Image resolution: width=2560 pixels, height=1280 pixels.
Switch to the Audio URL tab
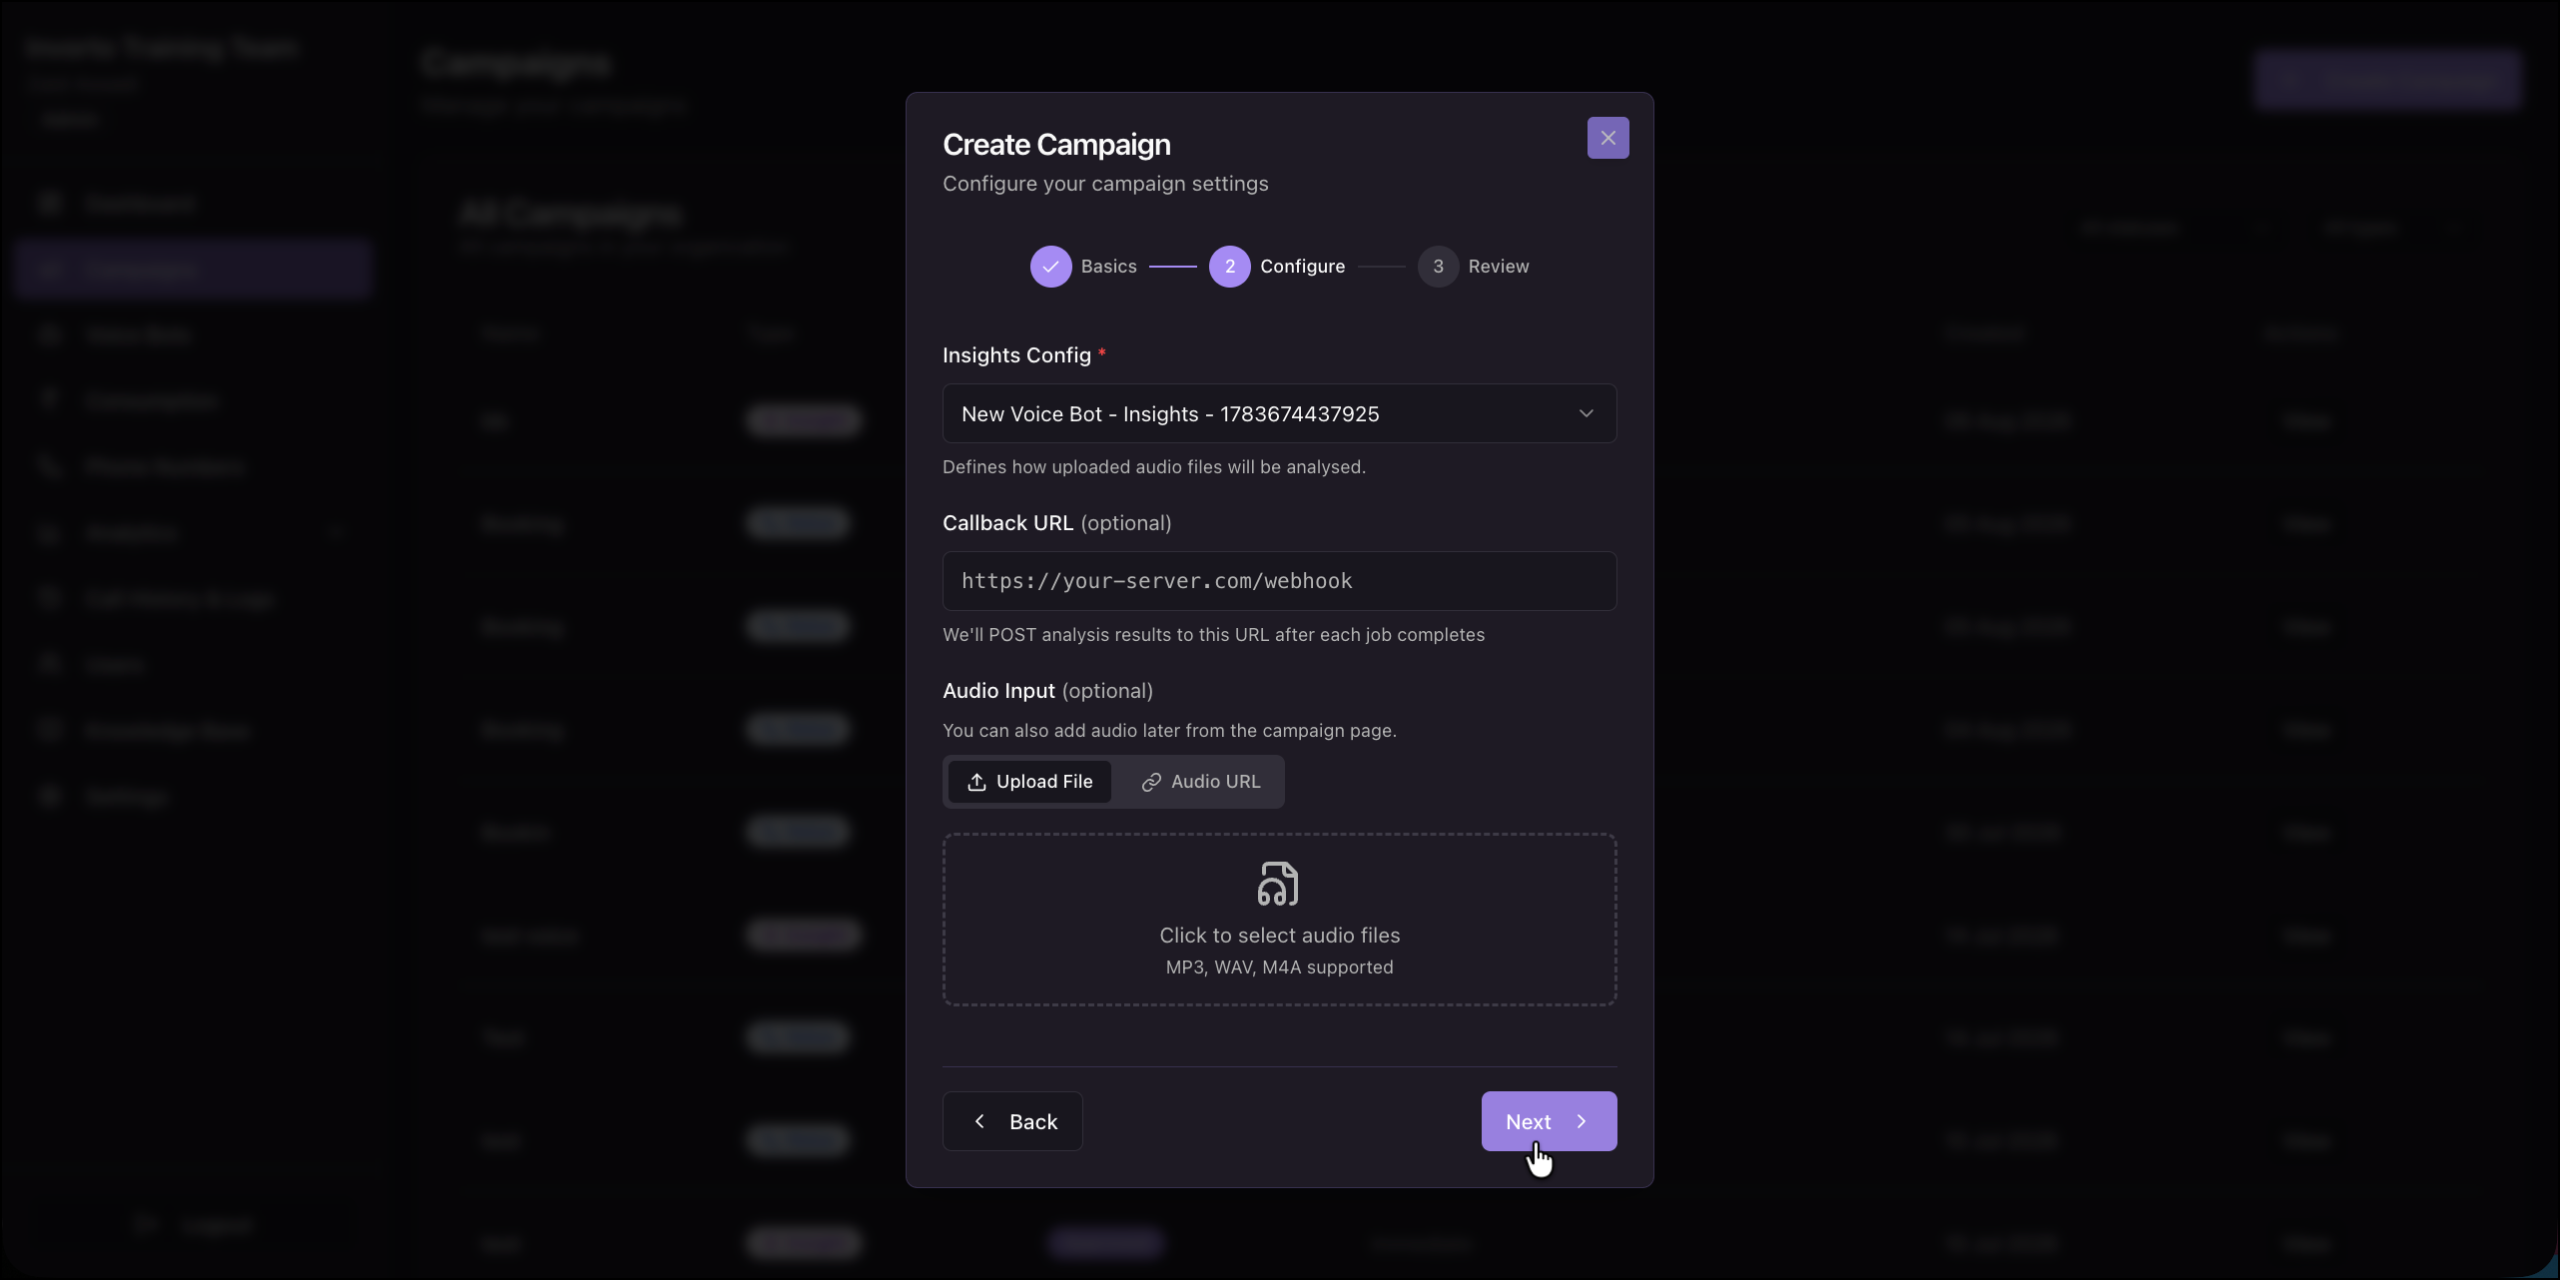coord(1200,782)
